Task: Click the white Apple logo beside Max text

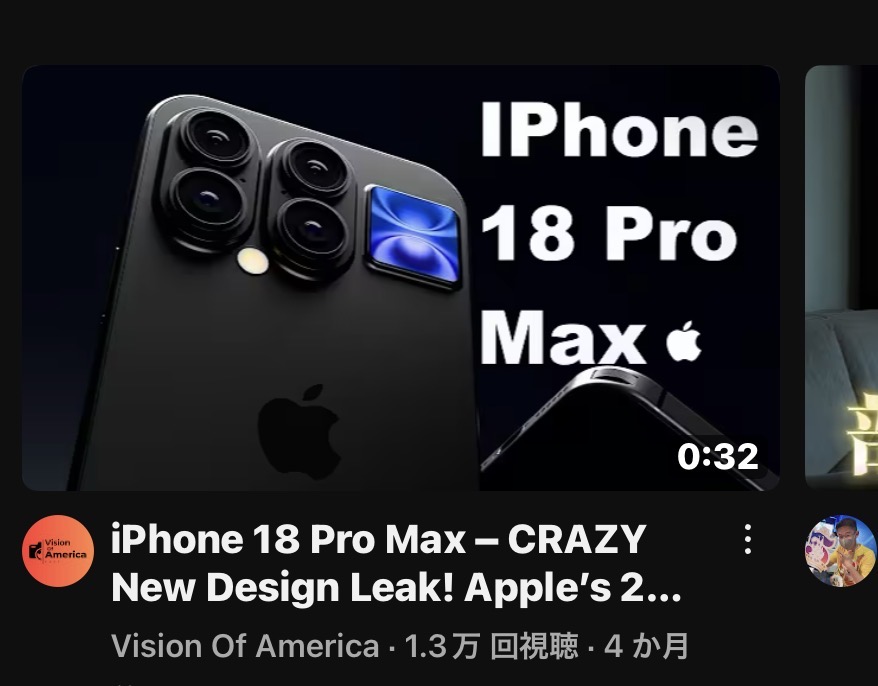Action: 684,342
